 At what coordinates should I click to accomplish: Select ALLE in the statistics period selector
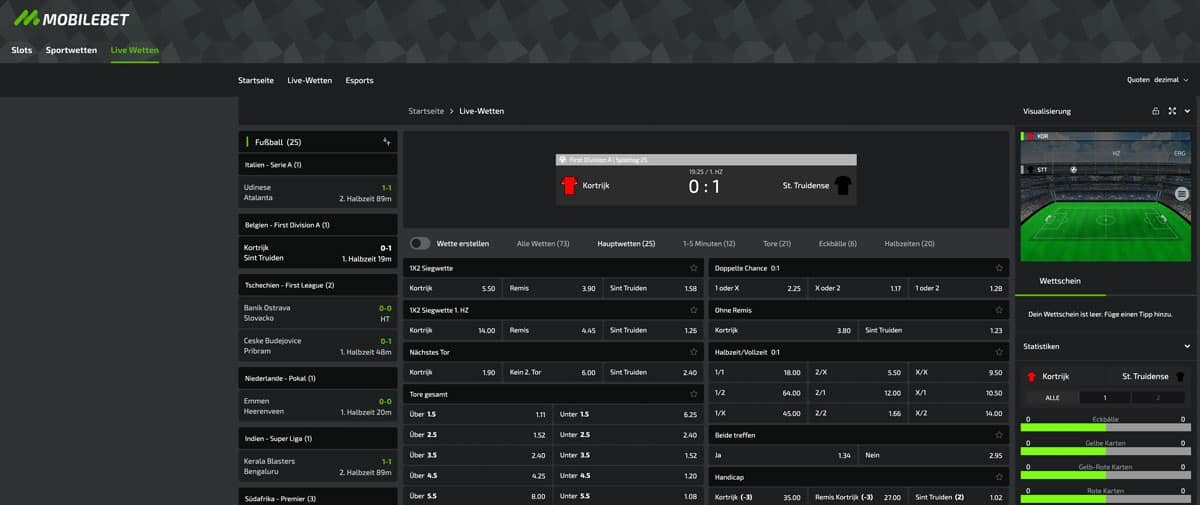1052,397
